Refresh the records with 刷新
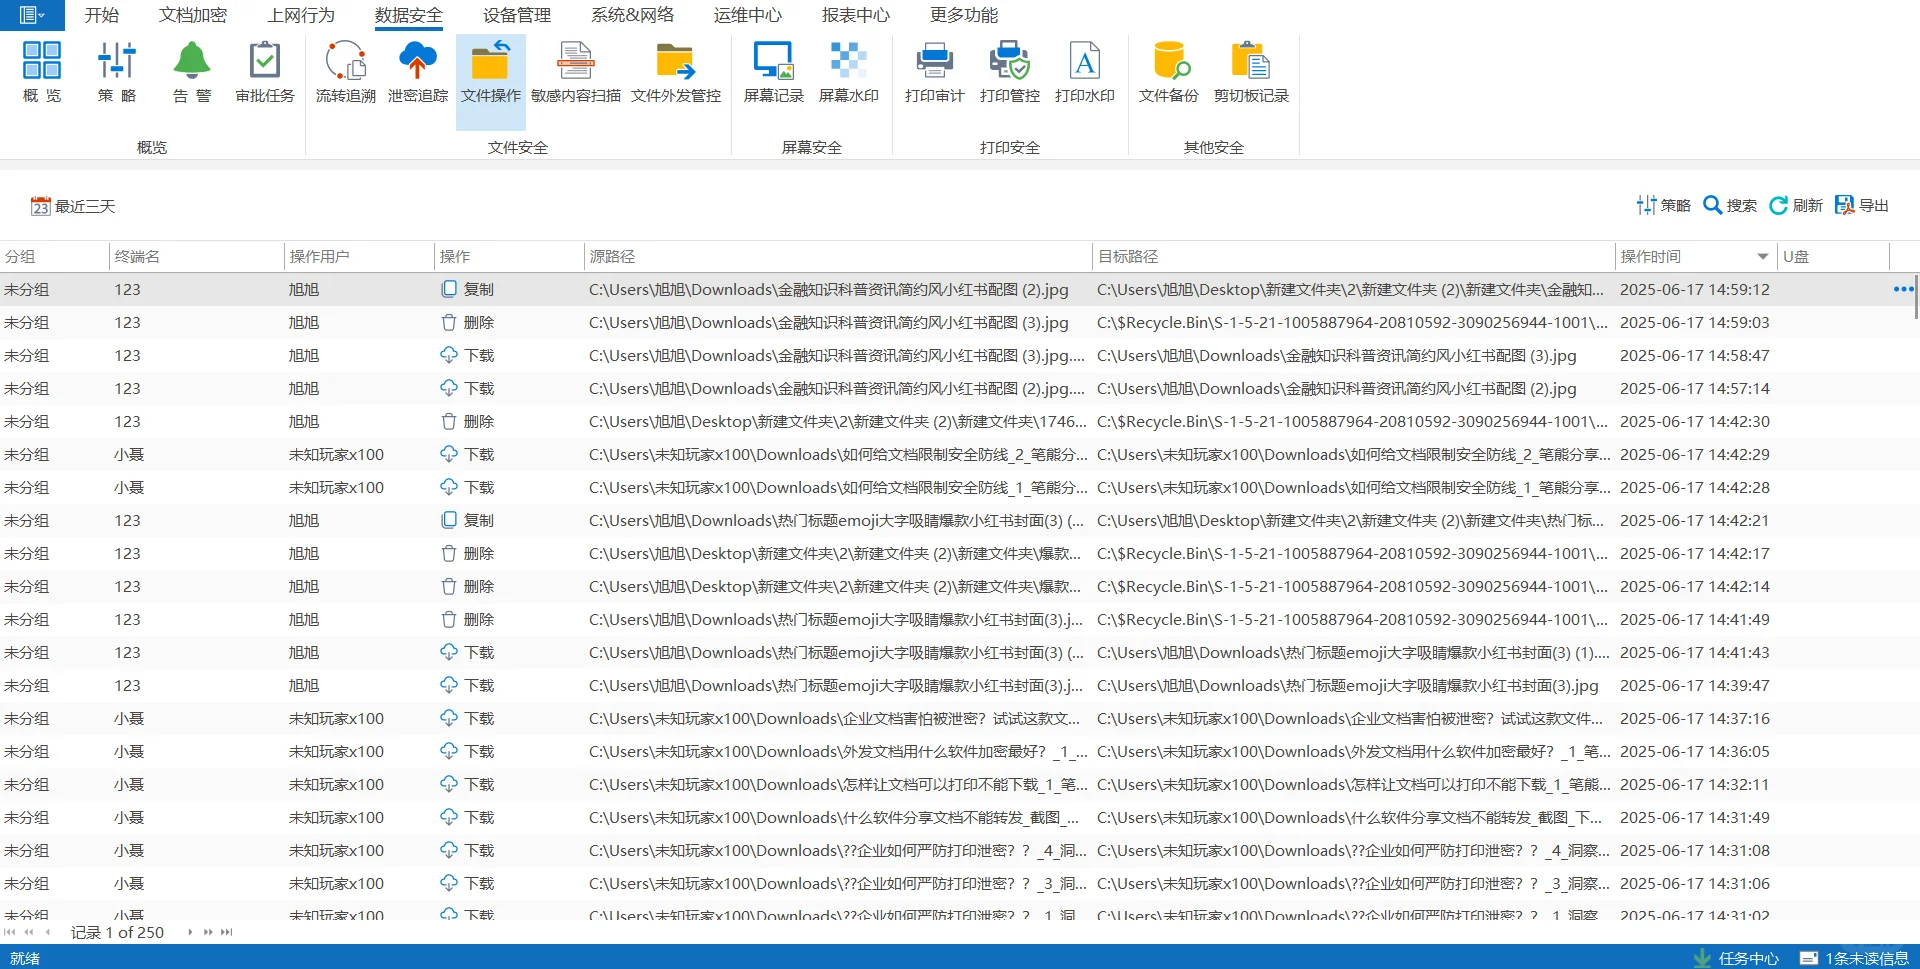1920x969 pixels. (1797, 205)
